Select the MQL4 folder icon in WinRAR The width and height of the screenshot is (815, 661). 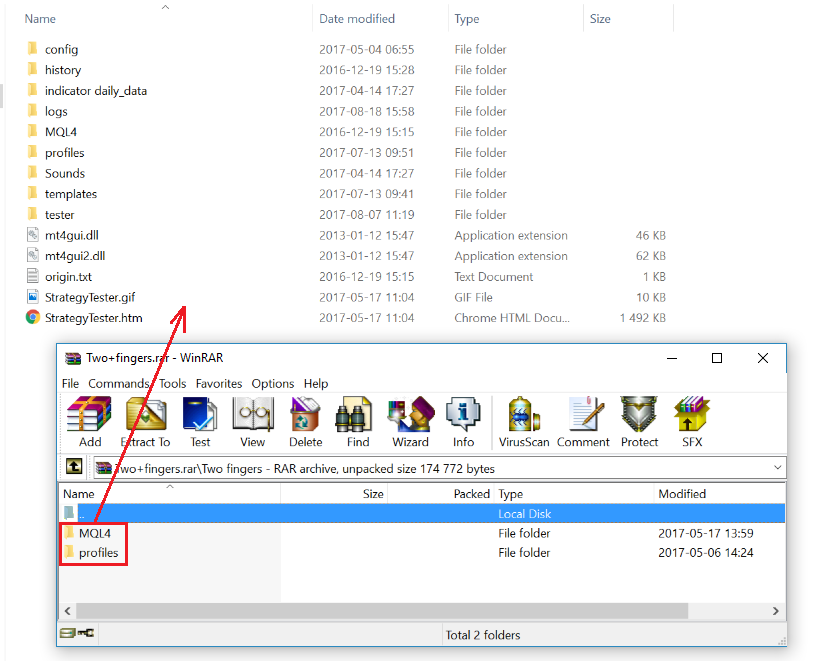point(69,533)
